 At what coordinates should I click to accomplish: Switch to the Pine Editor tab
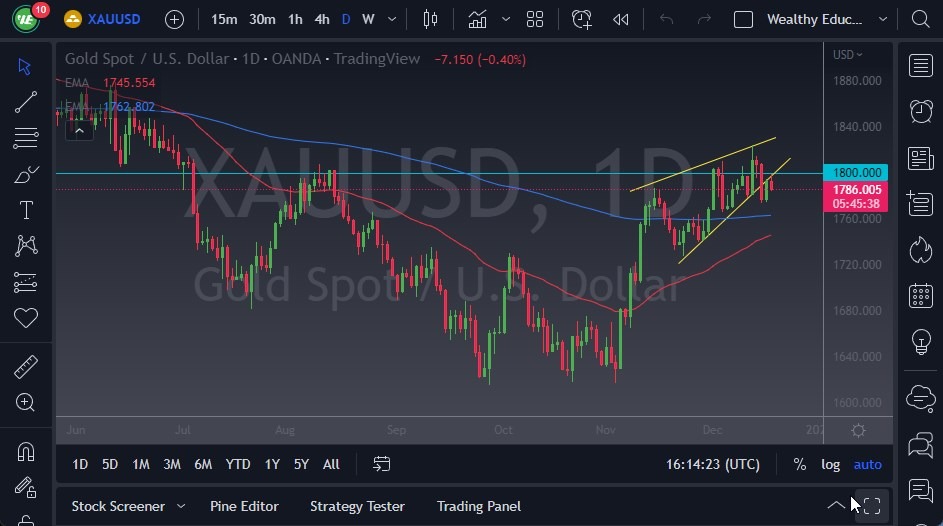click(x=244, y=506)
